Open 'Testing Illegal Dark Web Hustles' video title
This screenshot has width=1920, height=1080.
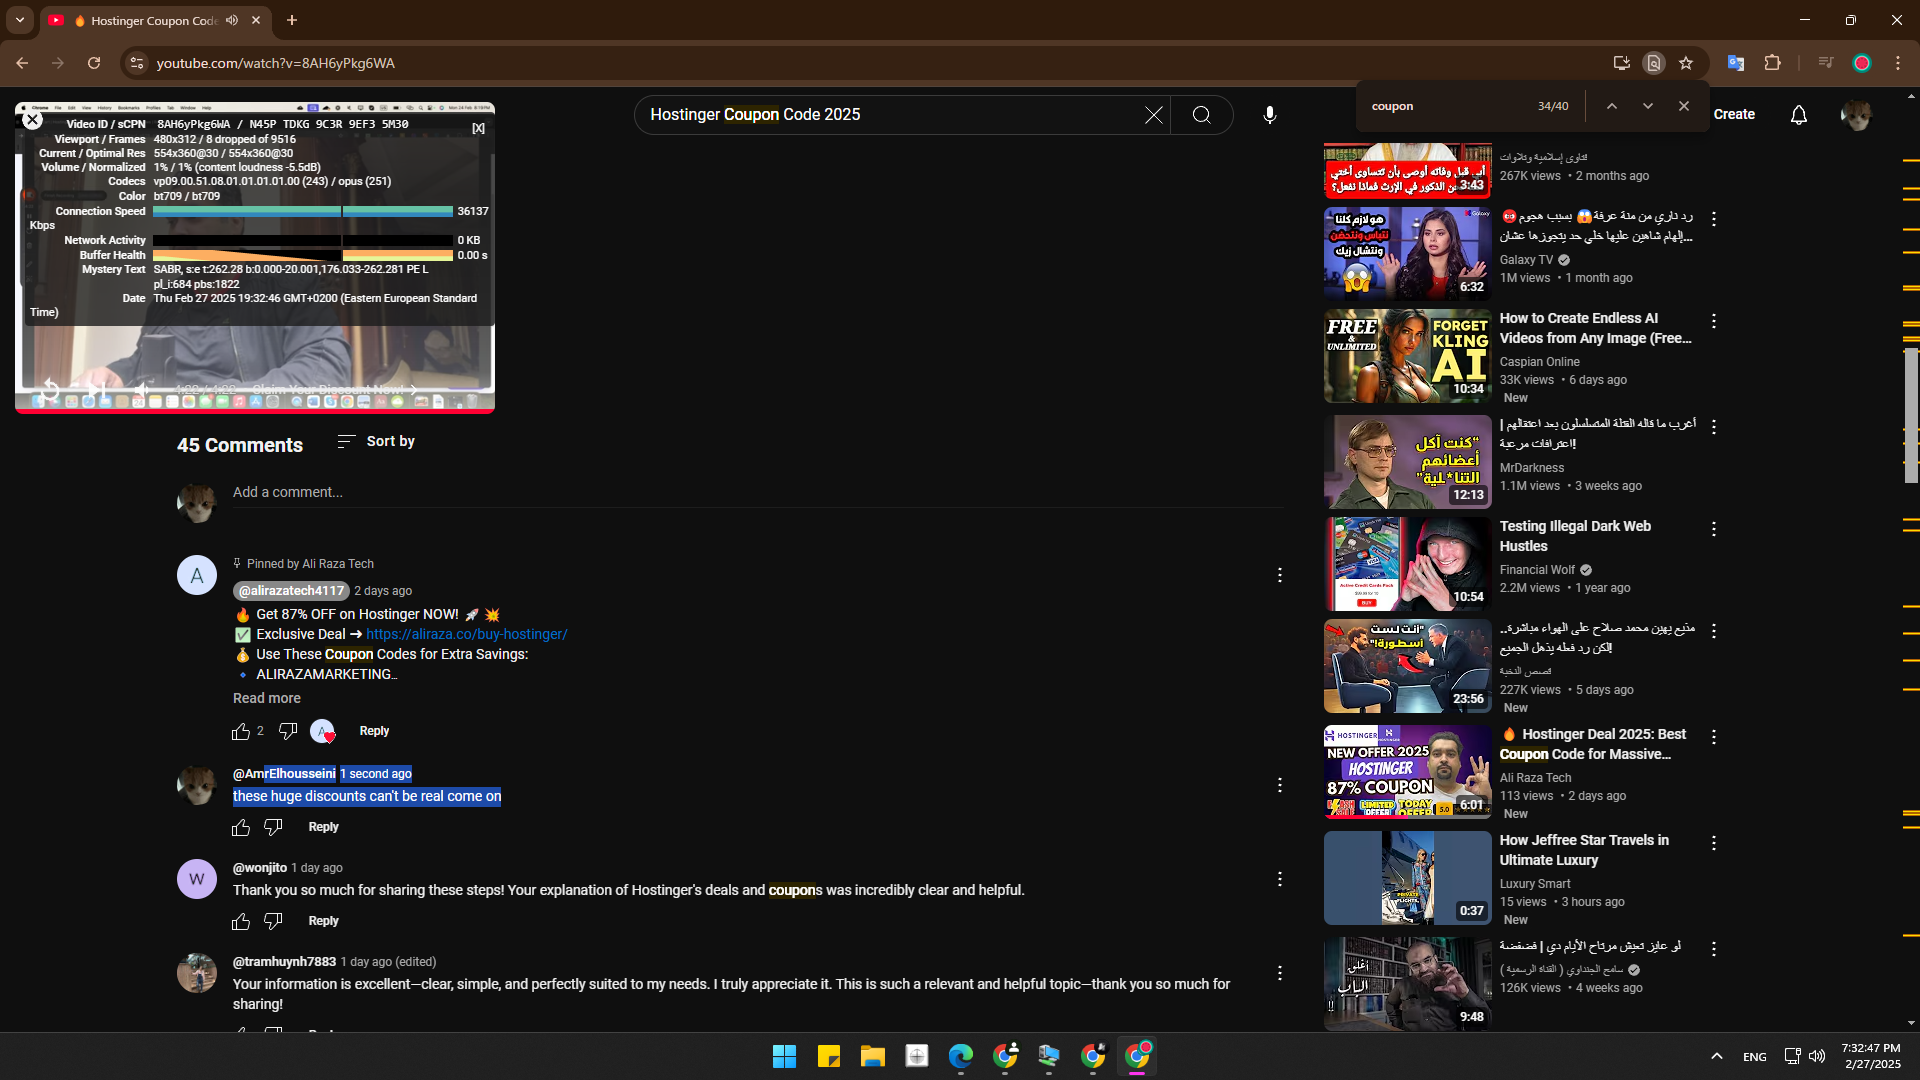point(1575,536)
